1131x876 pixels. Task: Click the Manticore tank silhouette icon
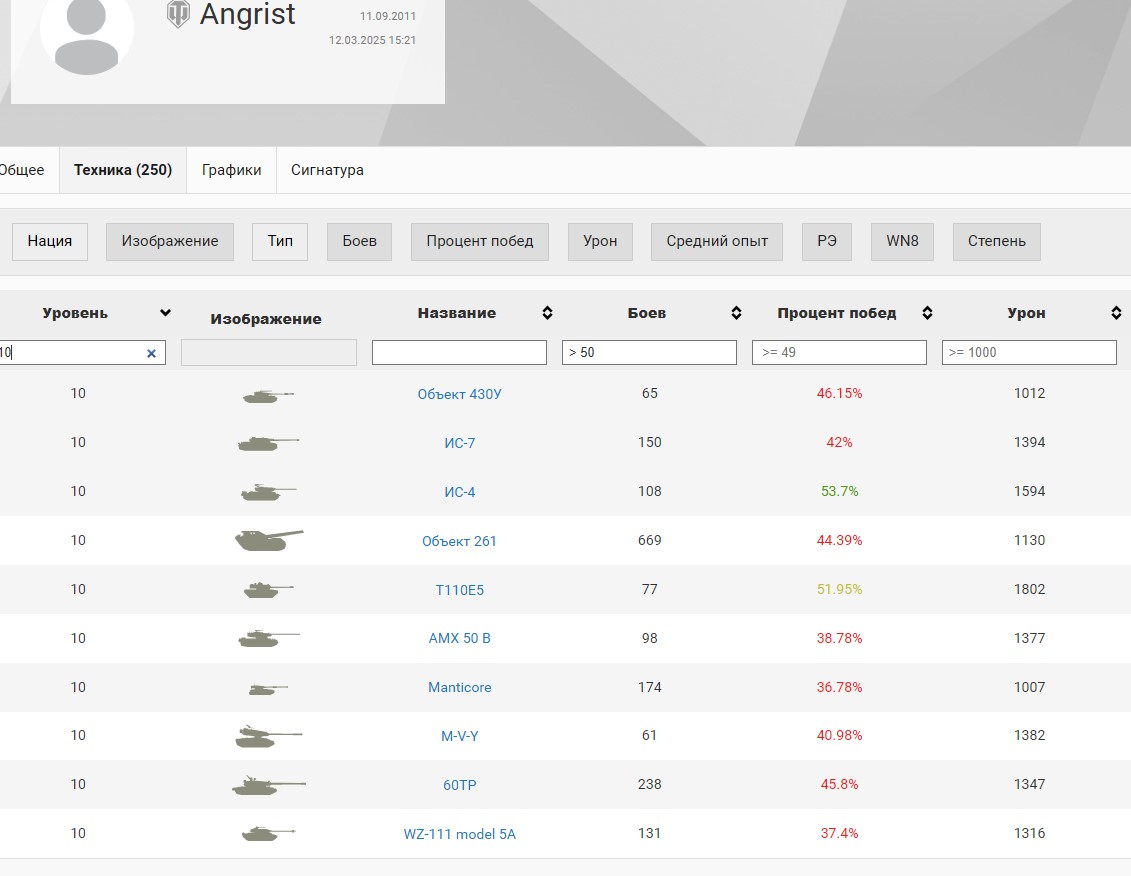tap(268, 688)
